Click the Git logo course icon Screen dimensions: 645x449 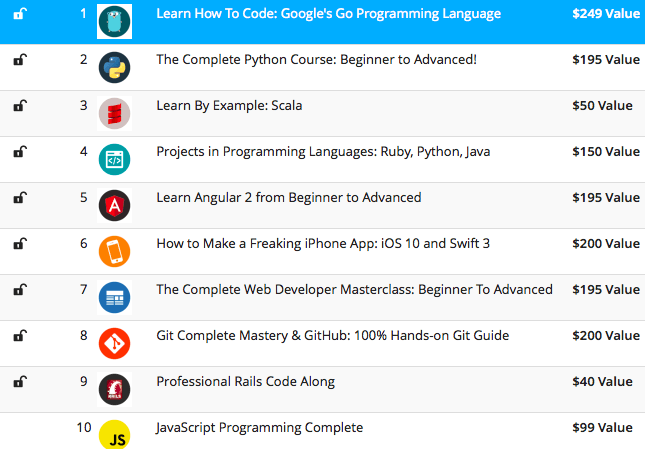click(x=115, y=344)
